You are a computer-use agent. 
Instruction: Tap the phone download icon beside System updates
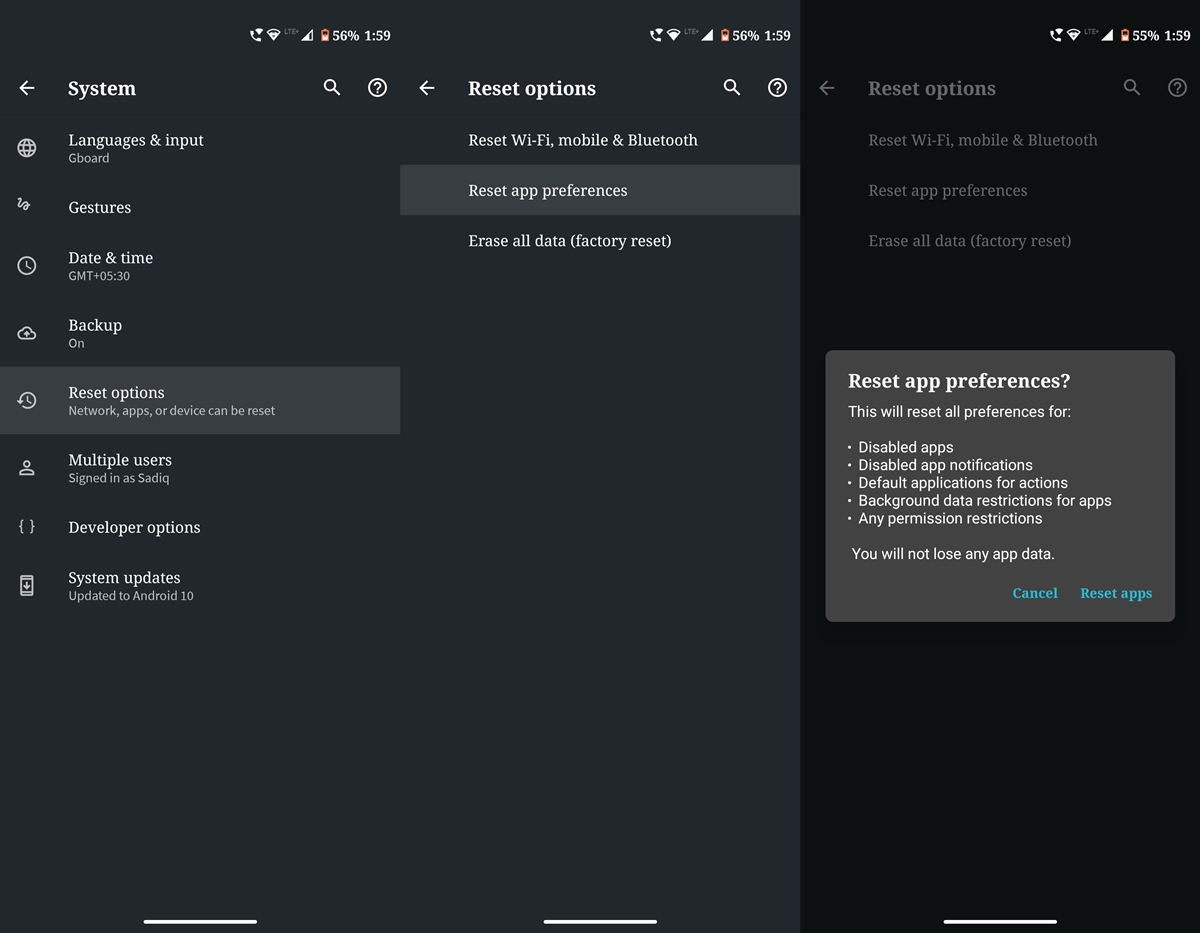tap(27, 586)
